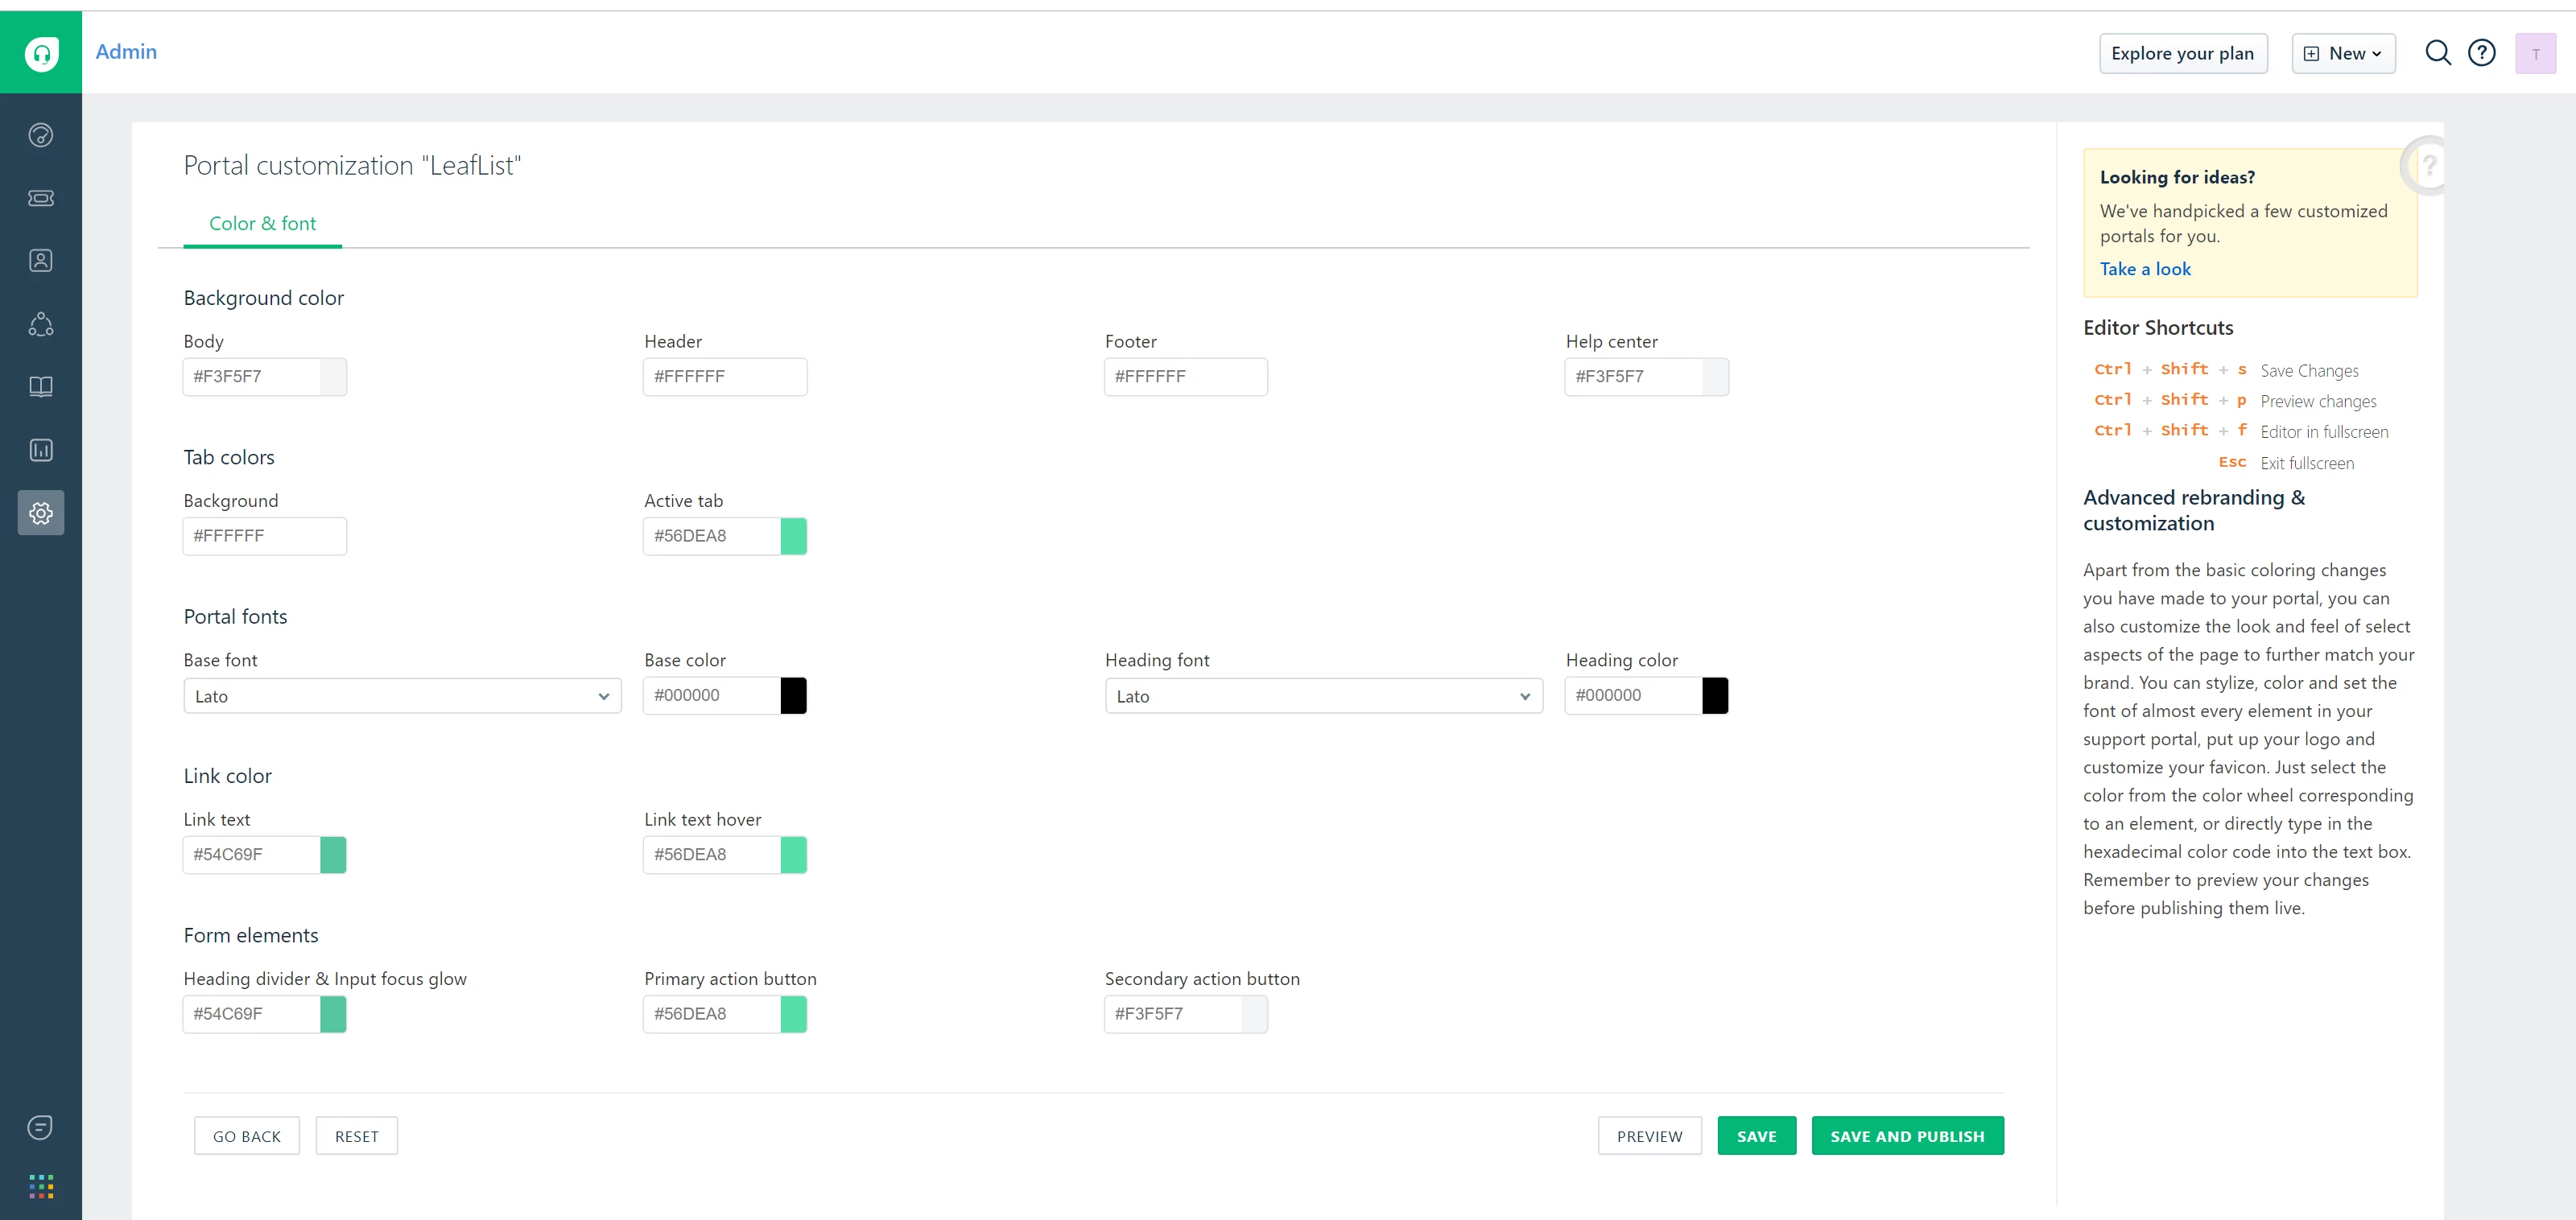The height and width of the screenshot is (1220, 2576).
Task: Open the Contacts icon in sidebar
Action: point(41,261)
